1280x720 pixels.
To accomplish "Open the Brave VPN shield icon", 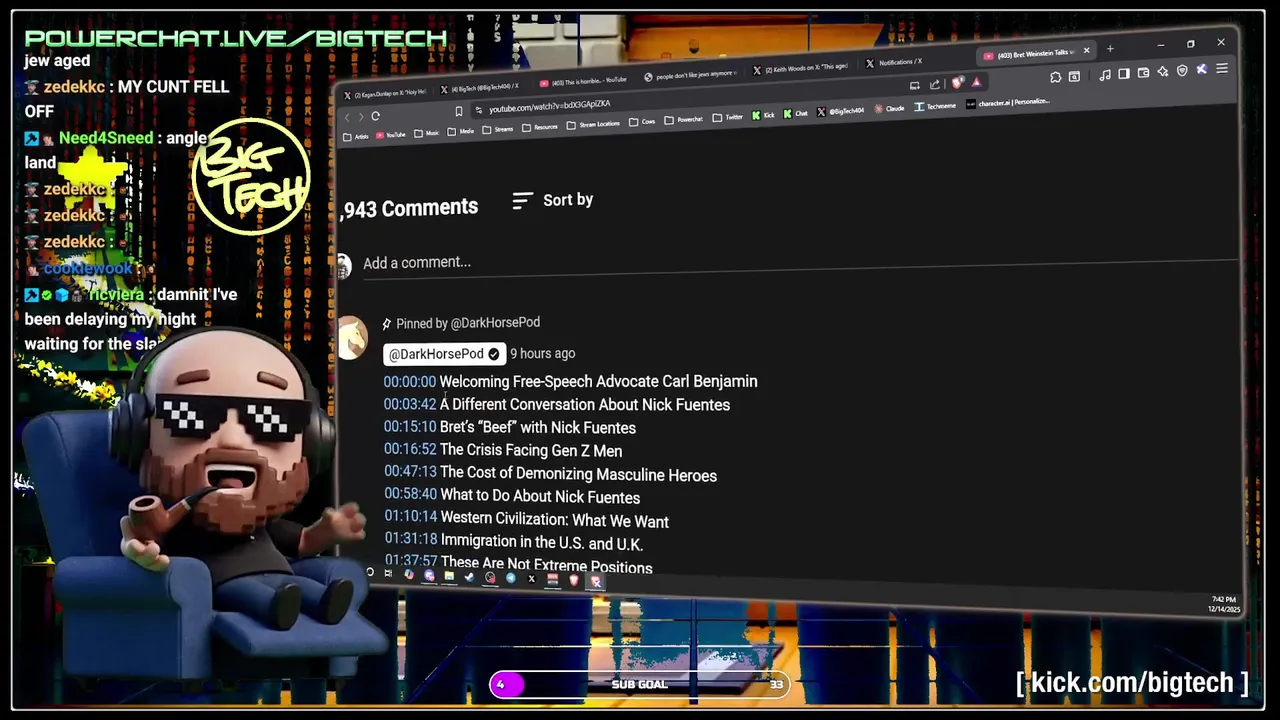I will click(x=1182, y=70).
